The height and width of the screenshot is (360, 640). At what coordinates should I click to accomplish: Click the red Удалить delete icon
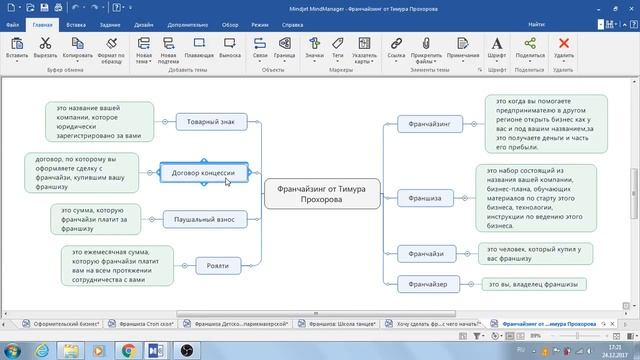tap(564, 43)
